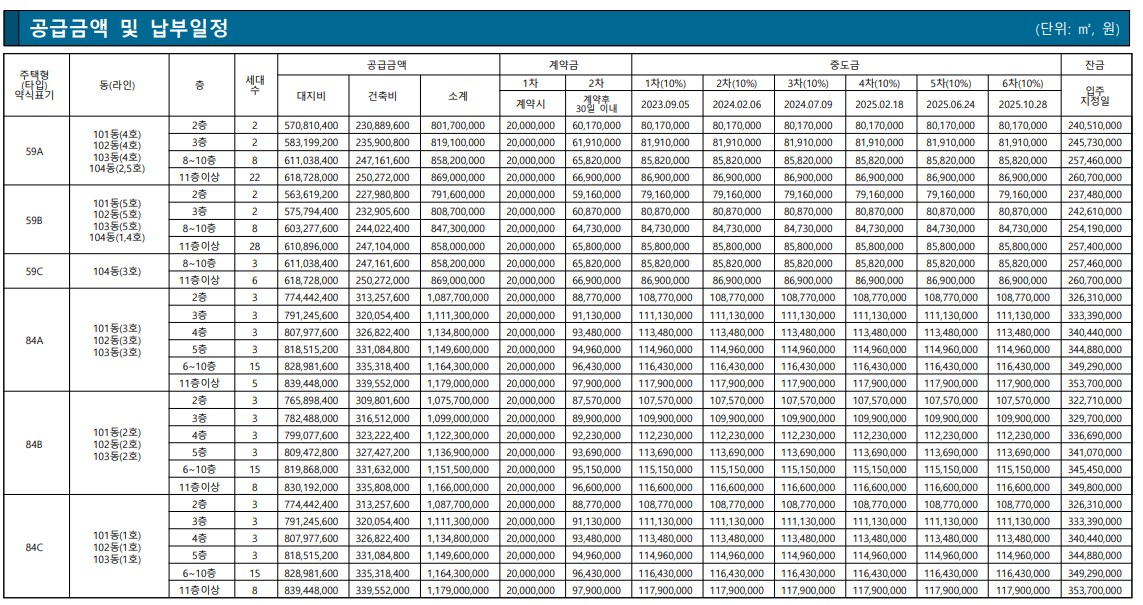This screenshot has width=1143, height=605.
Task: Select the '84A' housing type cell
Action: click(34, 340)
